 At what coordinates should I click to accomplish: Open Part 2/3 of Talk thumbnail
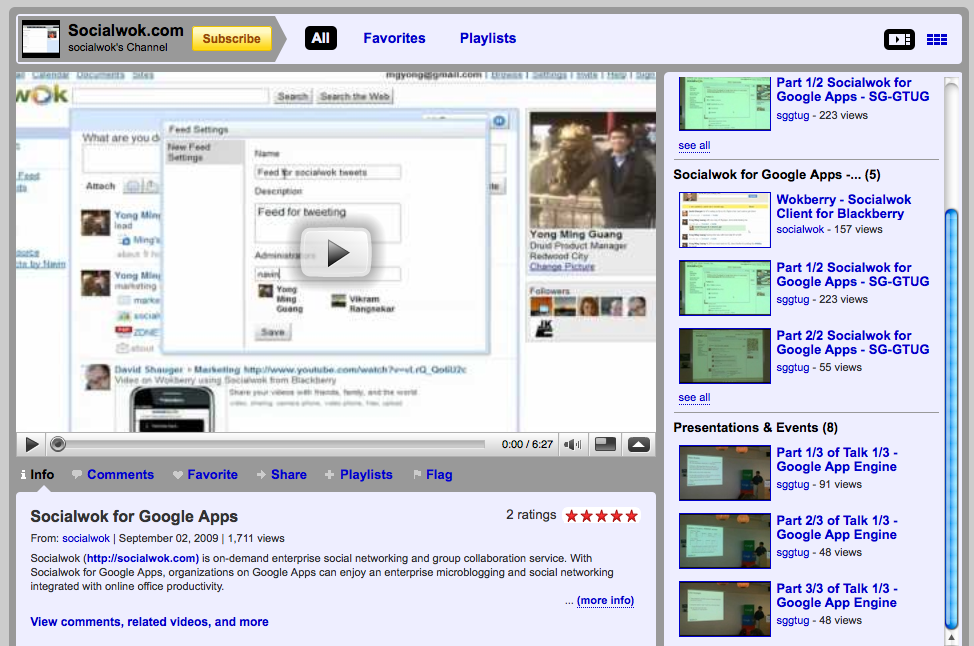coord(724,541)
